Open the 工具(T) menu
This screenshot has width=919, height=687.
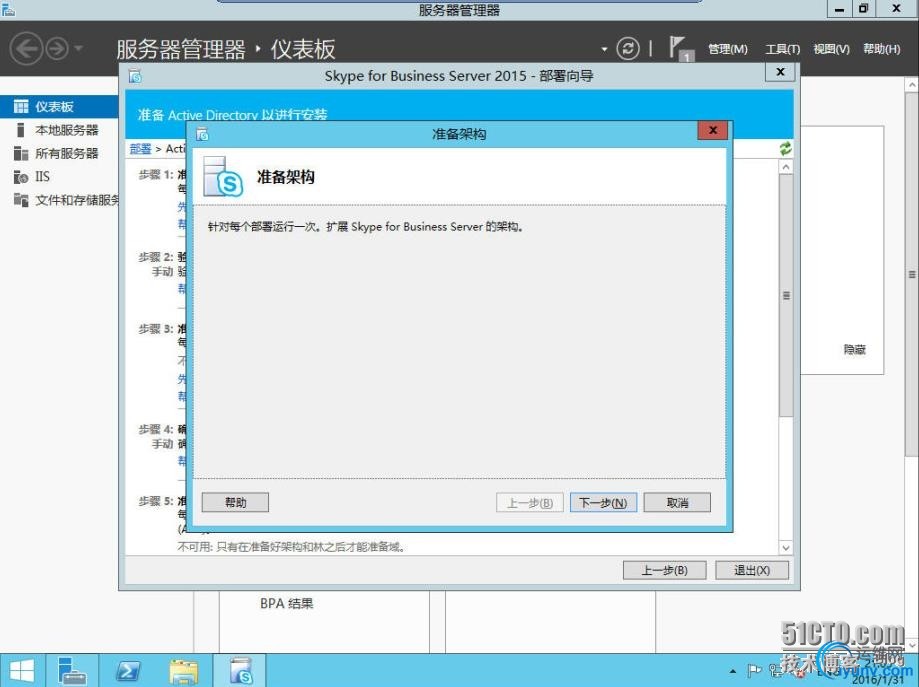(782, 49)
